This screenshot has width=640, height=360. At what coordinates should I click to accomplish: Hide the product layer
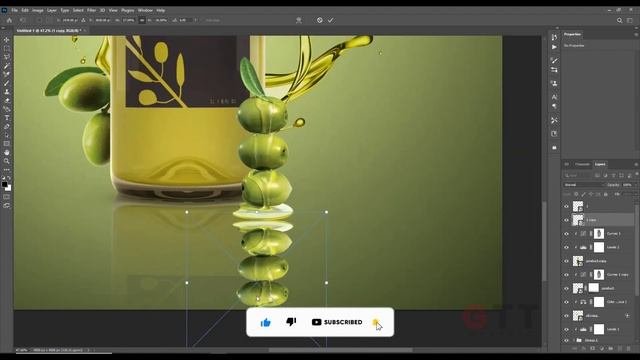click(x=567, y=289)
